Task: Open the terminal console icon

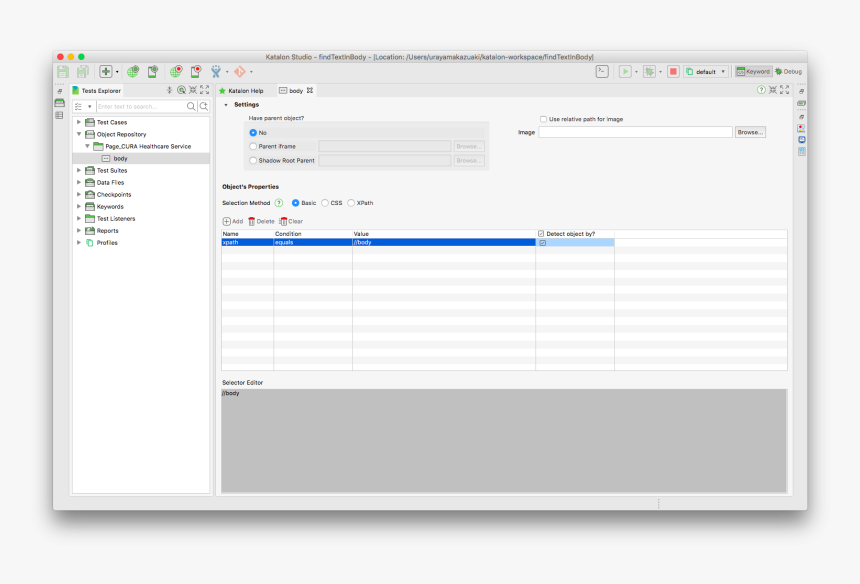Action: point(601,72)
